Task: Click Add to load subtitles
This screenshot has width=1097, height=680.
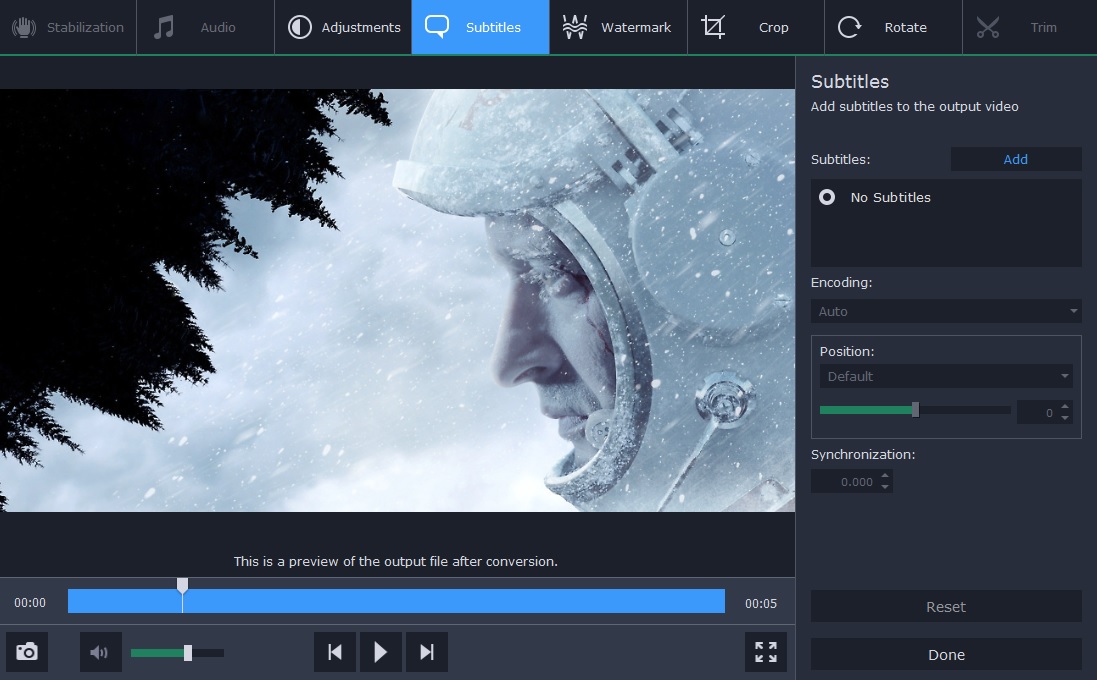Action: click(1015, 159)
